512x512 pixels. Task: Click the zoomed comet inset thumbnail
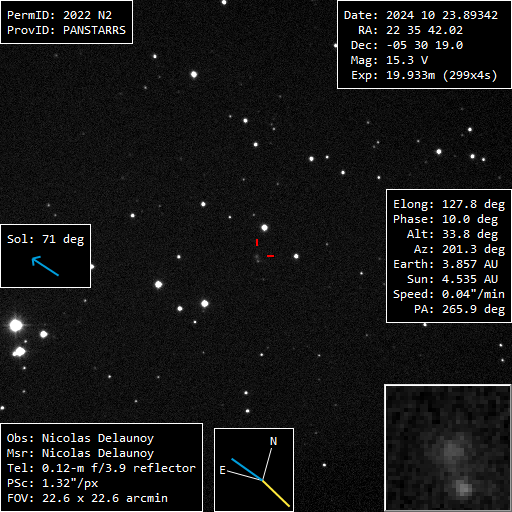coord(448,448)
